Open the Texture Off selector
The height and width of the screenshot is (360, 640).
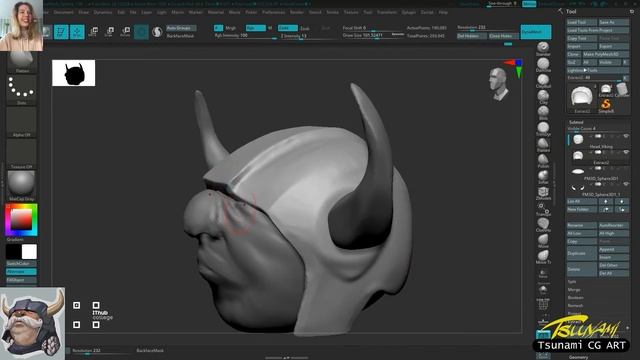21,154
